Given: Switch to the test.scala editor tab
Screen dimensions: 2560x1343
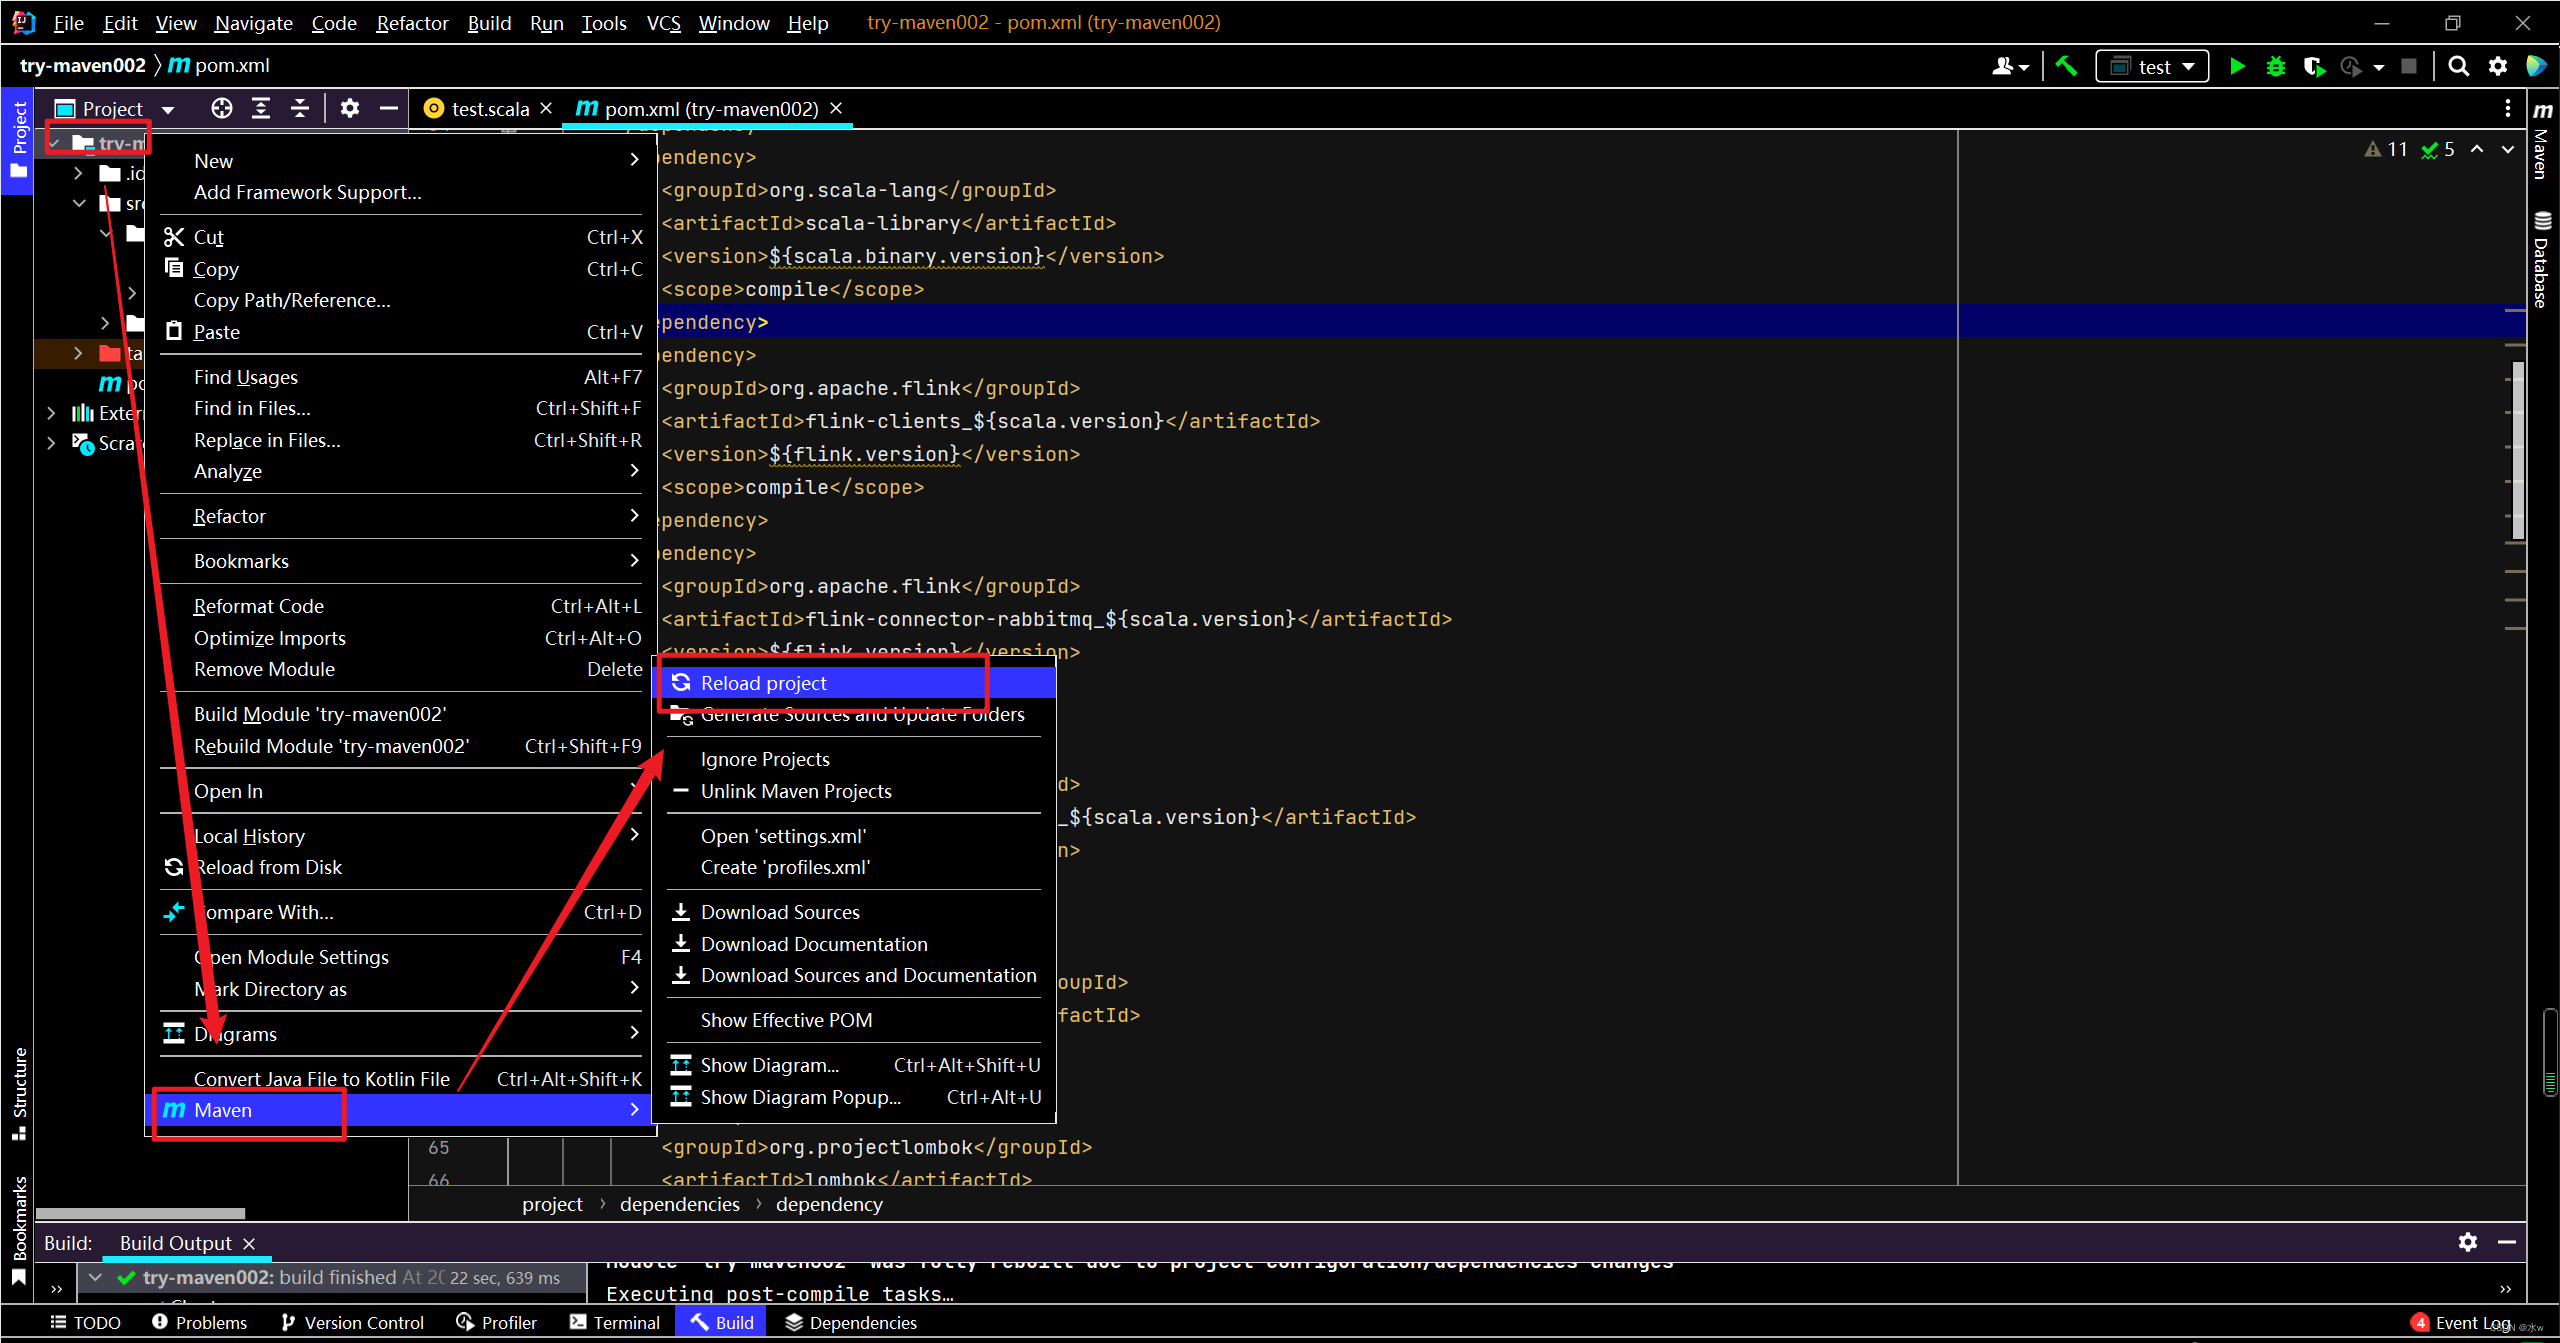Looking at the screenshot, I should pos(489,108).
